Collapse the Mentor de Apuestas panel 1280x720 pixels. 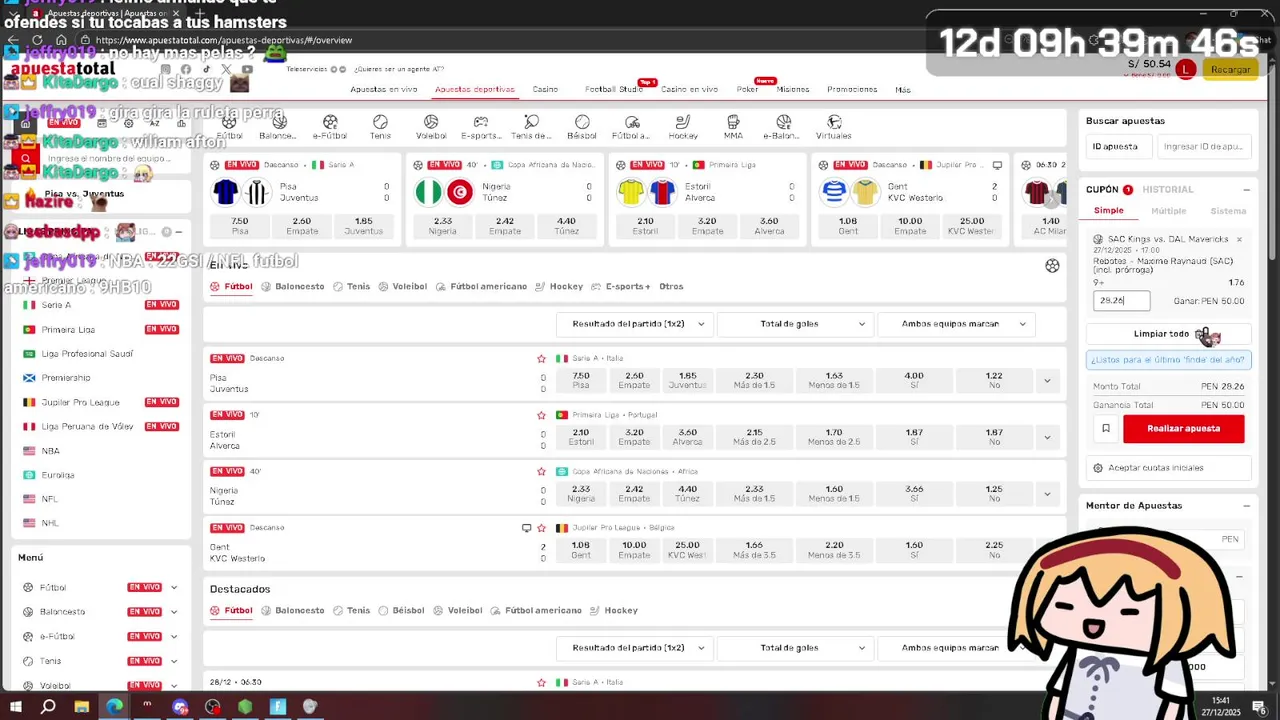click(x=1246, y=506)
